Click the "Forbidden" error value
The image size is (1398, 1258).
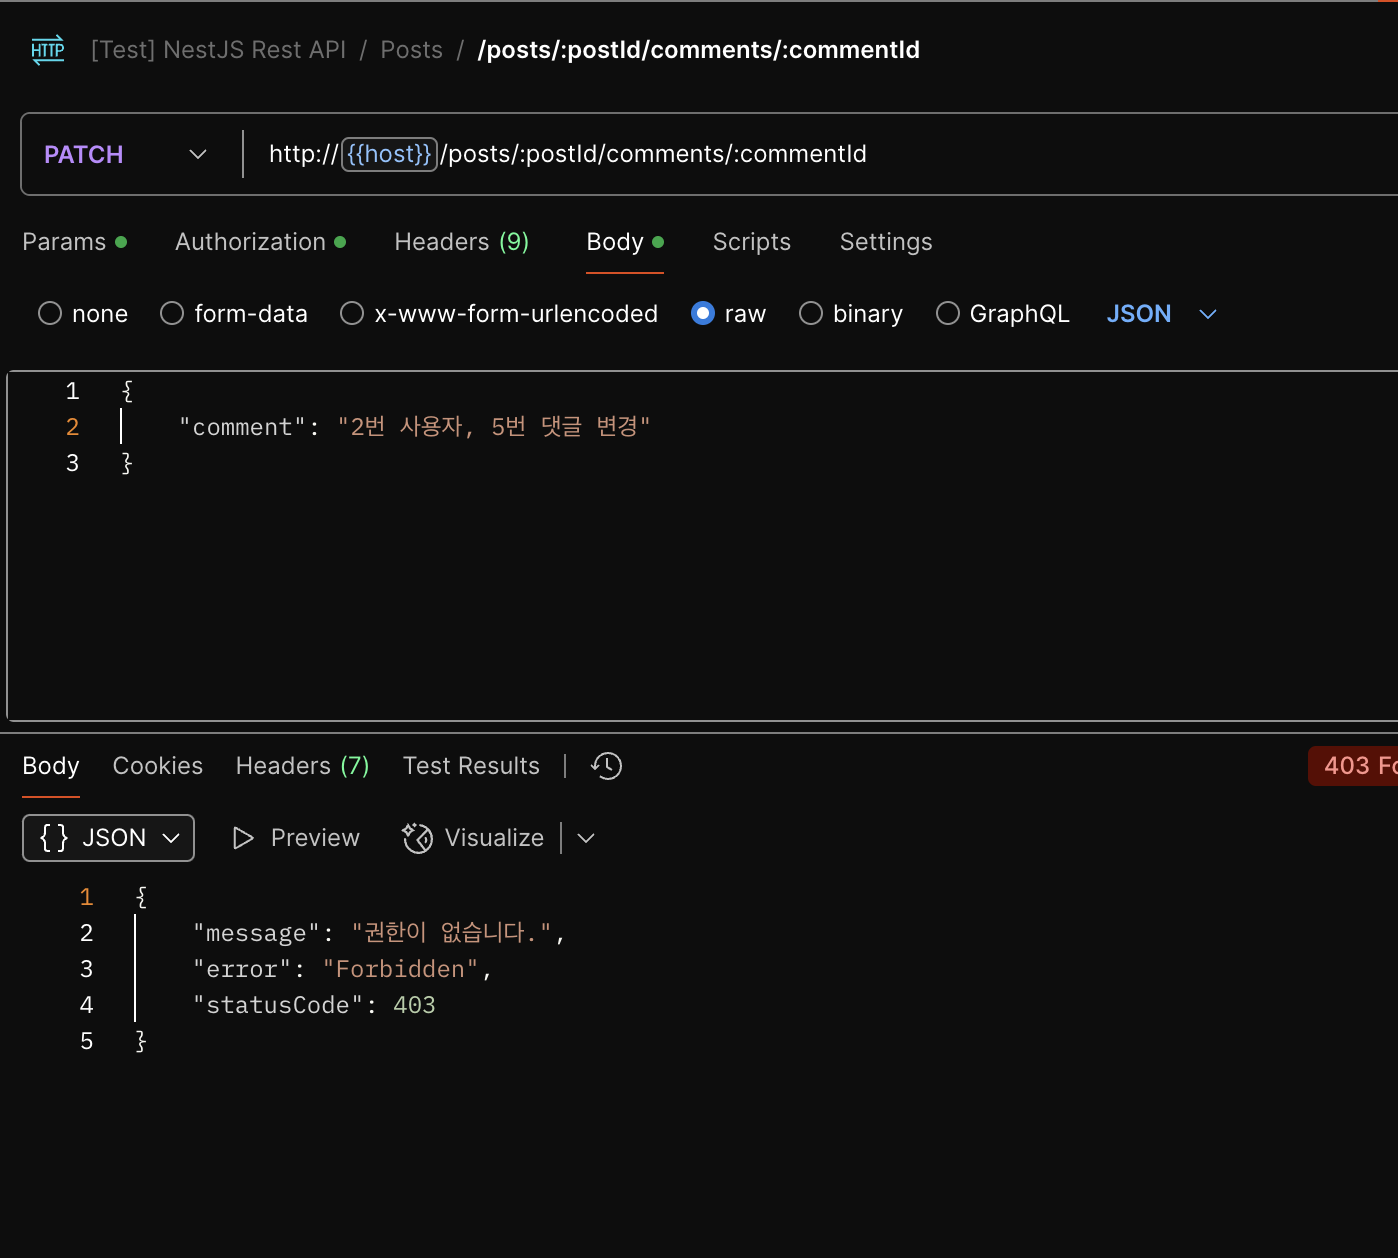[x=401, y=969]
